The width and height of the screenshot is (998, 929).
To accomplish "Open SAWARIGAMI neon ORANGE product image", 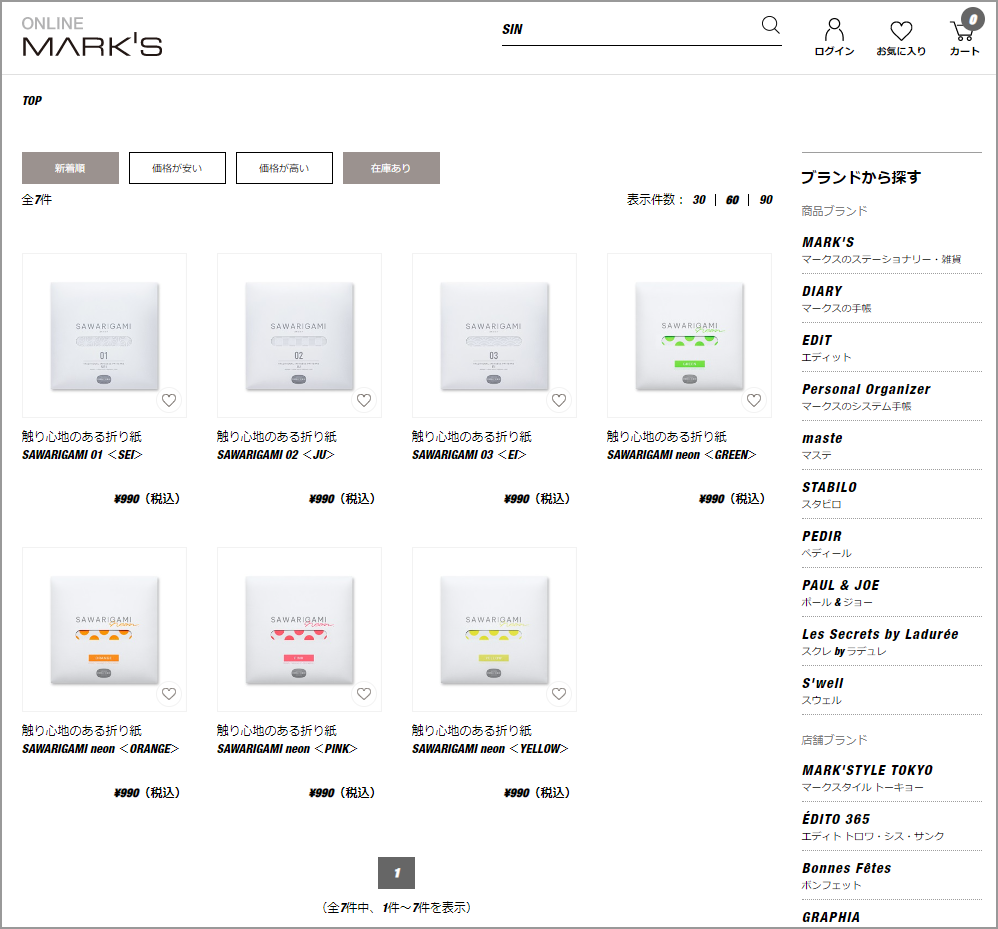I will tap(104, 629).
